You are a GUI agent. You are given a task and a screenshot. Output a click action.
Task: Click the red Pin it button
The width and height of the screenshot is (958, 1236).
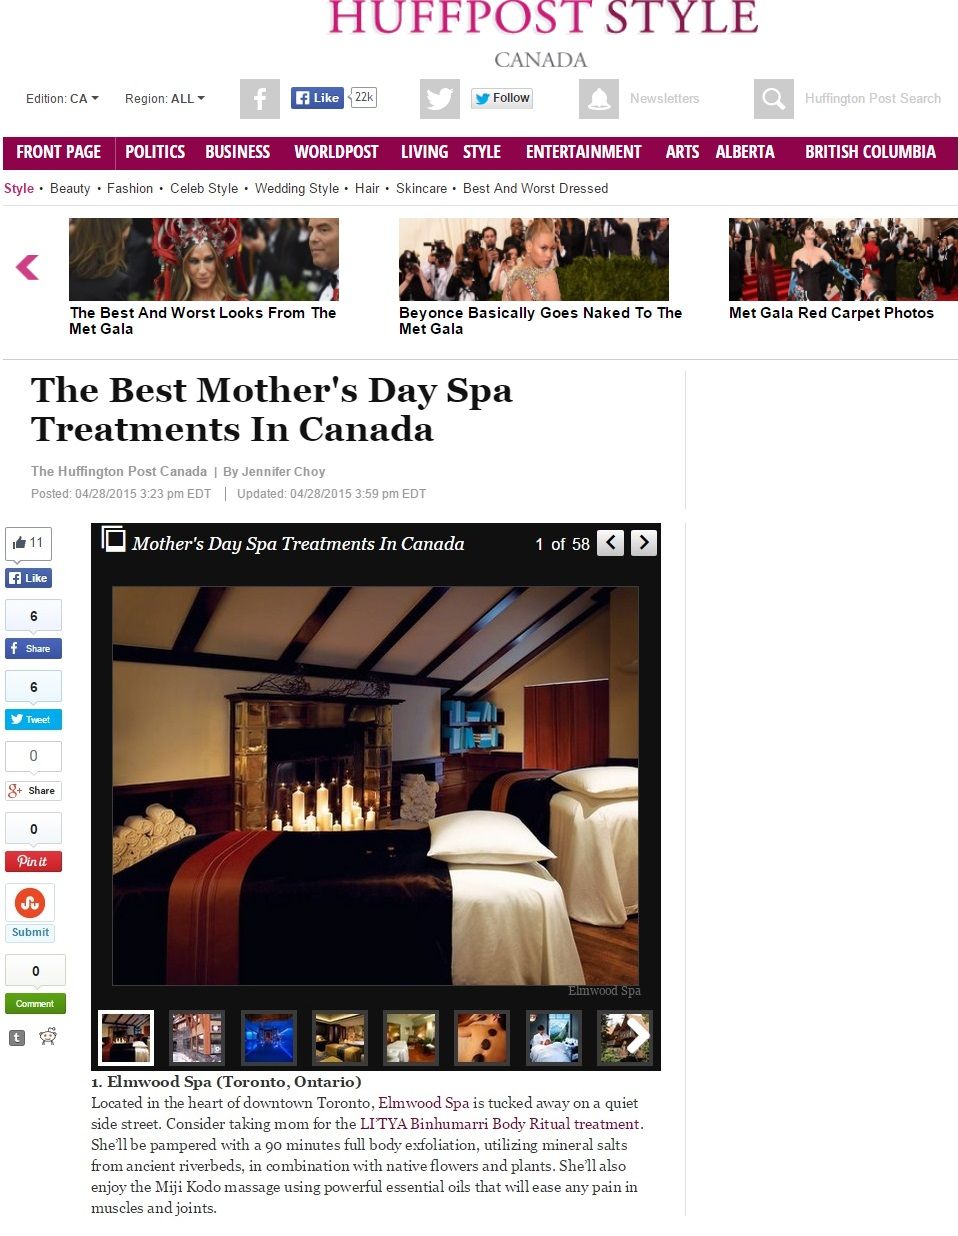pyautogui.click(x=34, y=861)
